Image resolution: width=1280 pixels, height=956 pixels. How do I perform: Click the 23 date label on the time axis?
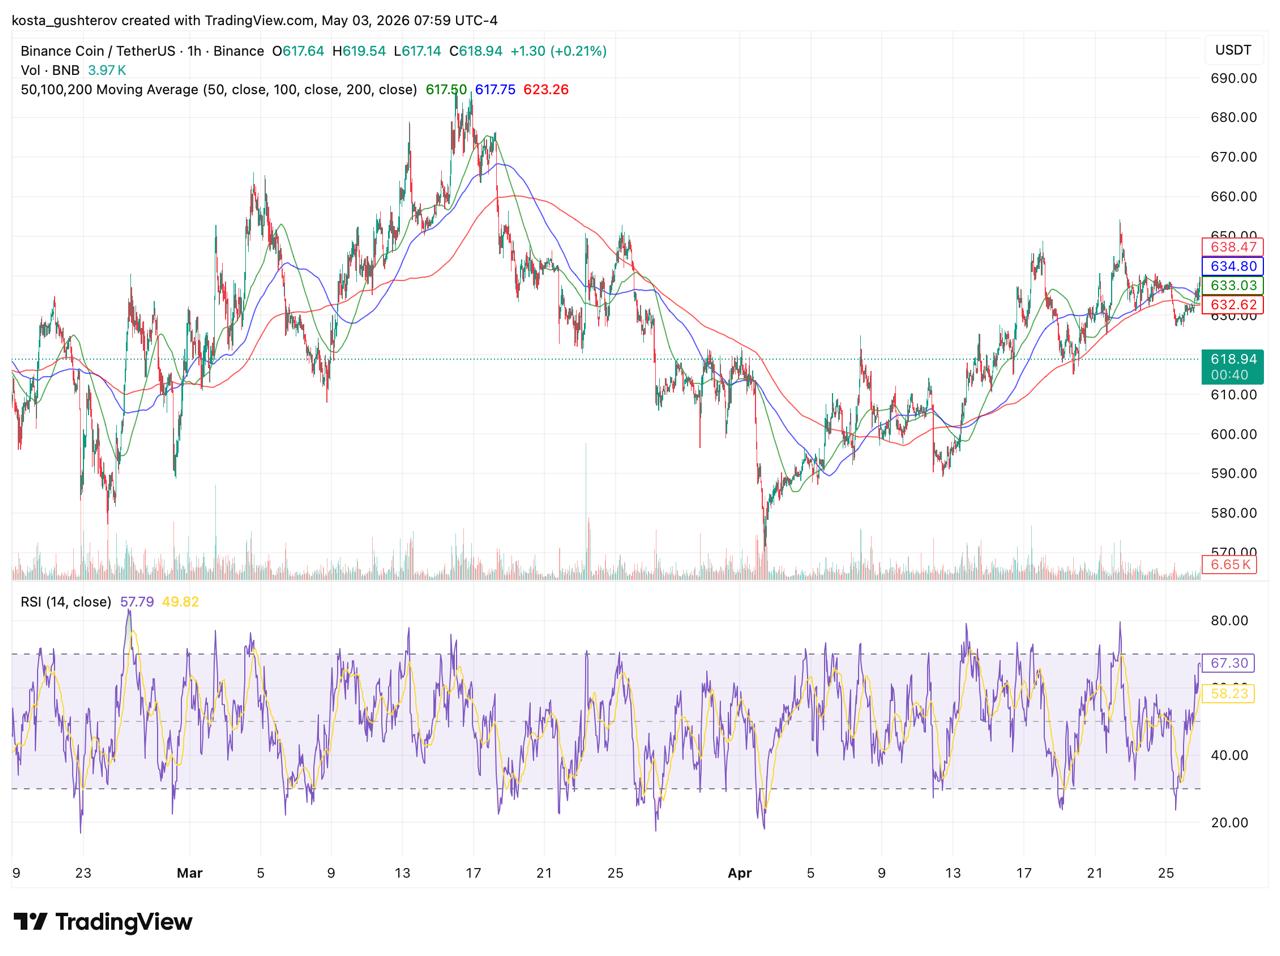pos(83,873)
